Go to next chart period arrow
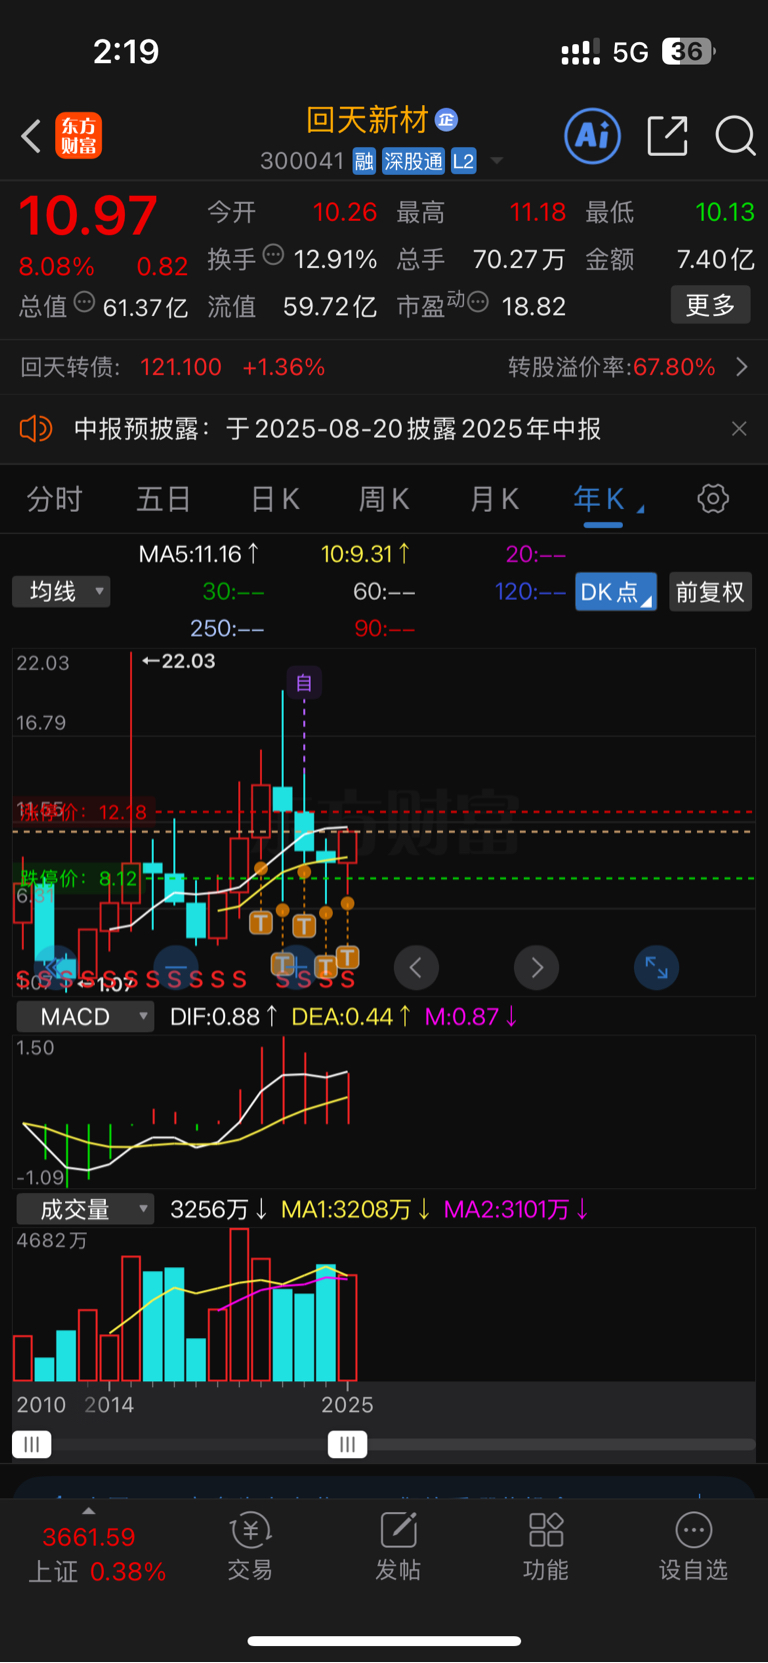768x1663 pixels. tap(537, 967)
